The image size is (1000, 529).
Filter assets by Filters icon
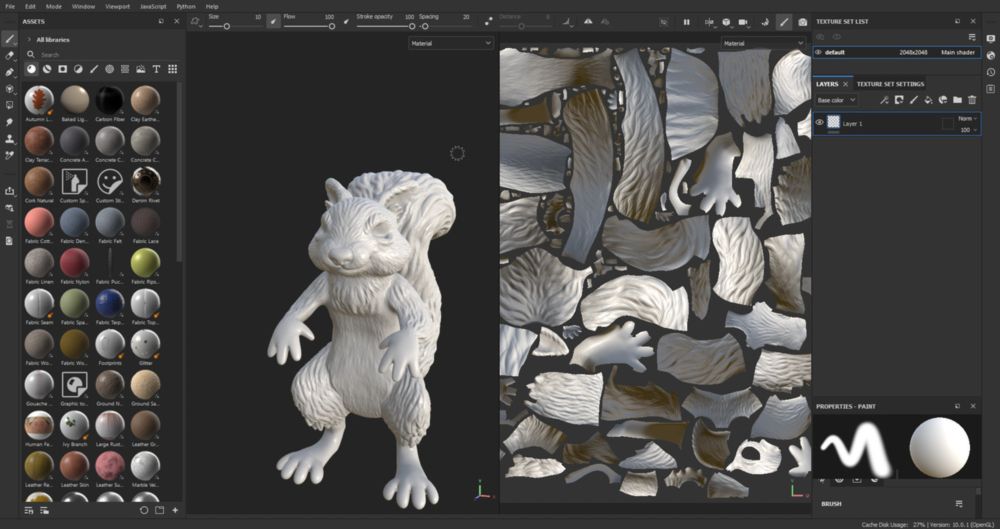pos(78,69)
